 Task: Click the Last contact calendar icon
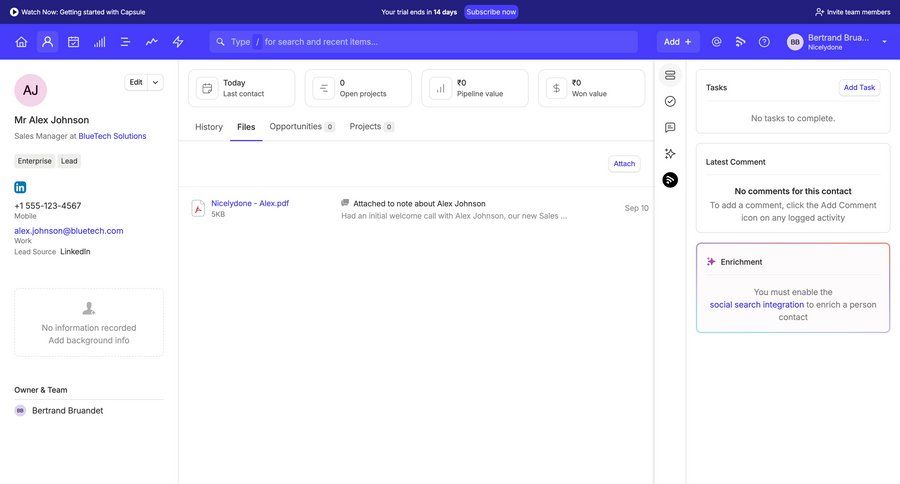pos(207,88)
